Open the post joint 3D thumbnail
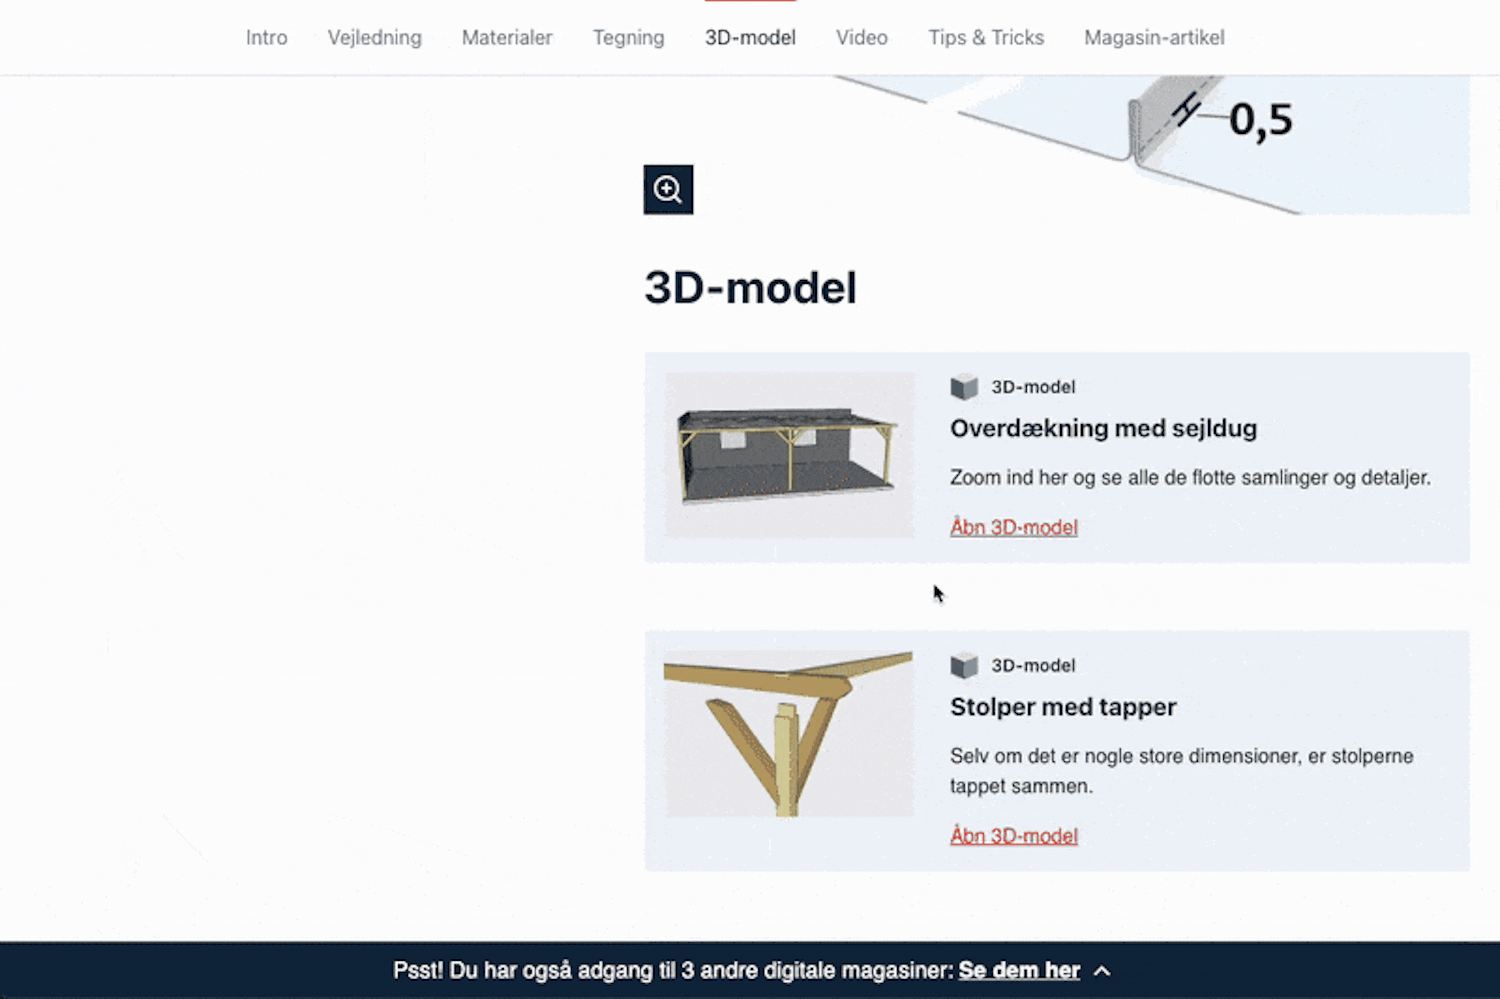Image resolution: width=1500 pixels, height=999 pixels. (x=789, y=734)
